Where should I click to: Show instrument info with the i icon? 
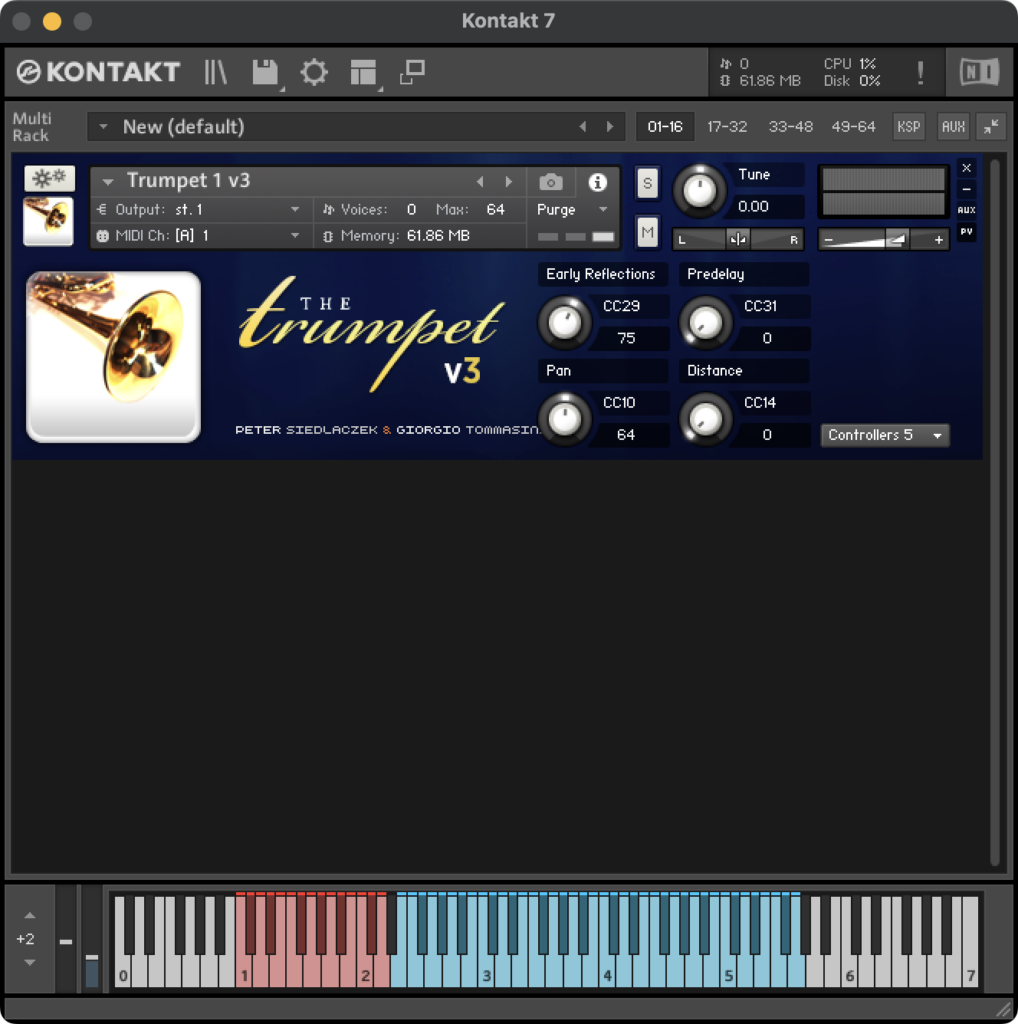pyautogui.click(x=597, y=182)
